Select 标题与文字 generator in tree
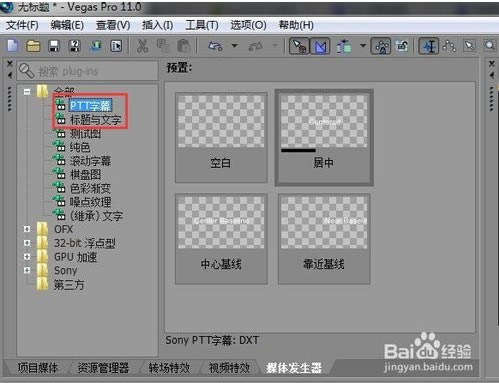This screenshot has height=383, width=499. tap(95, 120)
